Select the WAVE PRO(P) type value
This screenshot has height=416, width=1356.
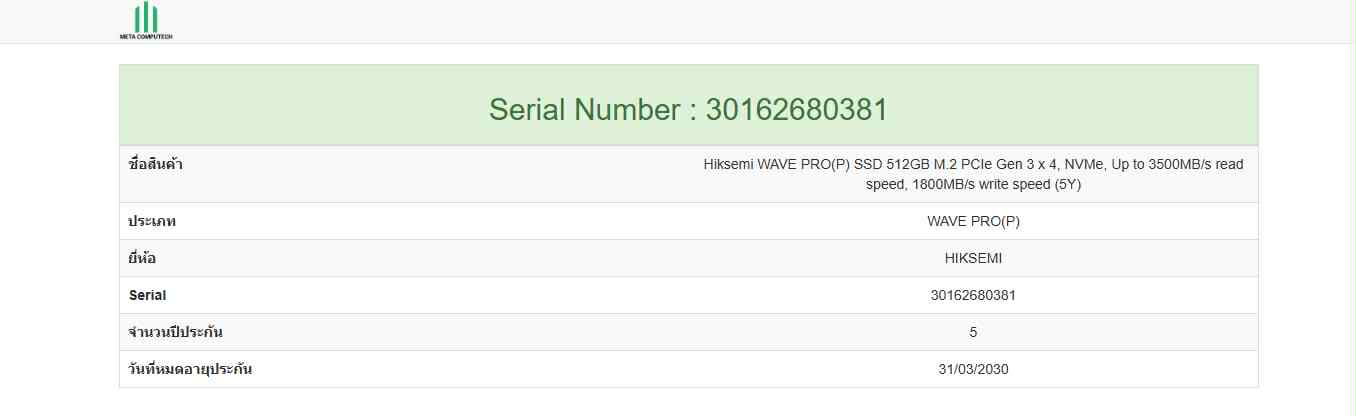pyautogui.click(x=973, y=221)
